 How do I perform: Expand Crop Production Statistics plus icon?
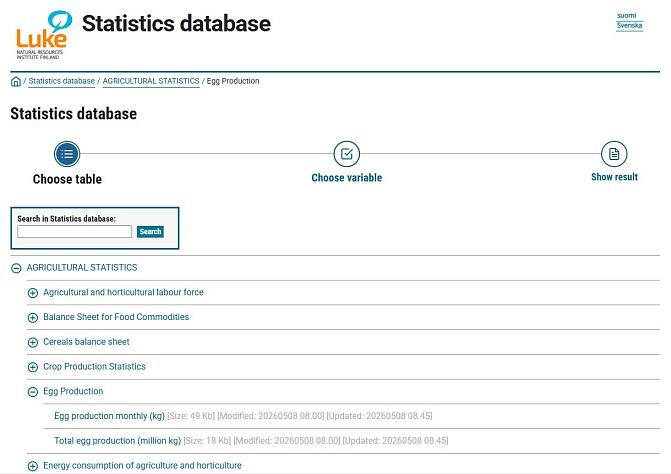[x=33, y=367]
